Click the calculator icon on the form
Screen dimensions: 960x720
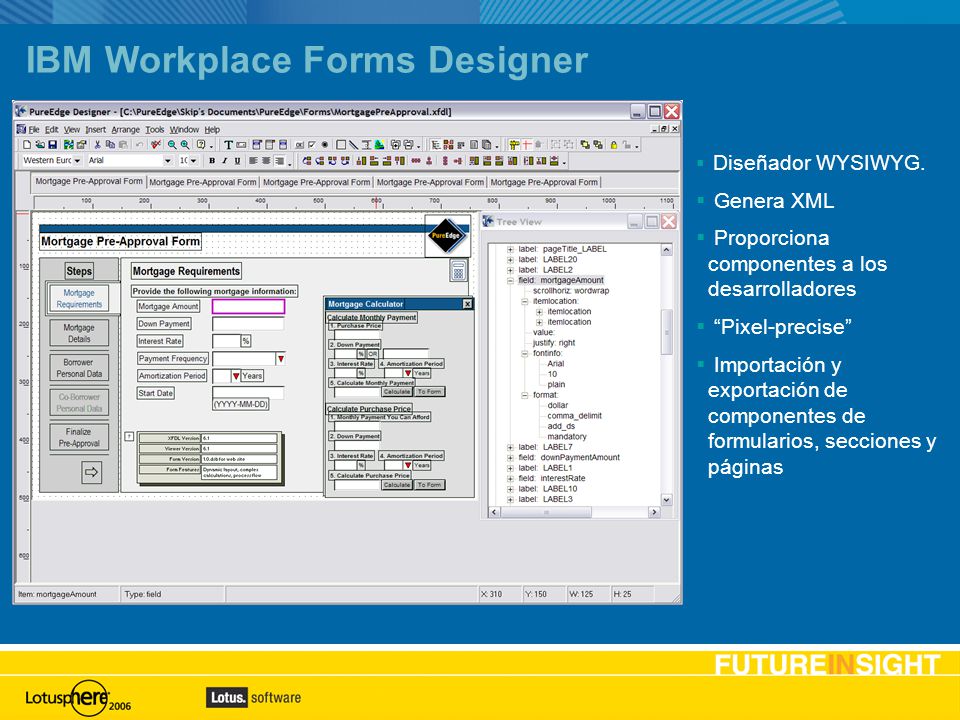(x=458, y=270)
